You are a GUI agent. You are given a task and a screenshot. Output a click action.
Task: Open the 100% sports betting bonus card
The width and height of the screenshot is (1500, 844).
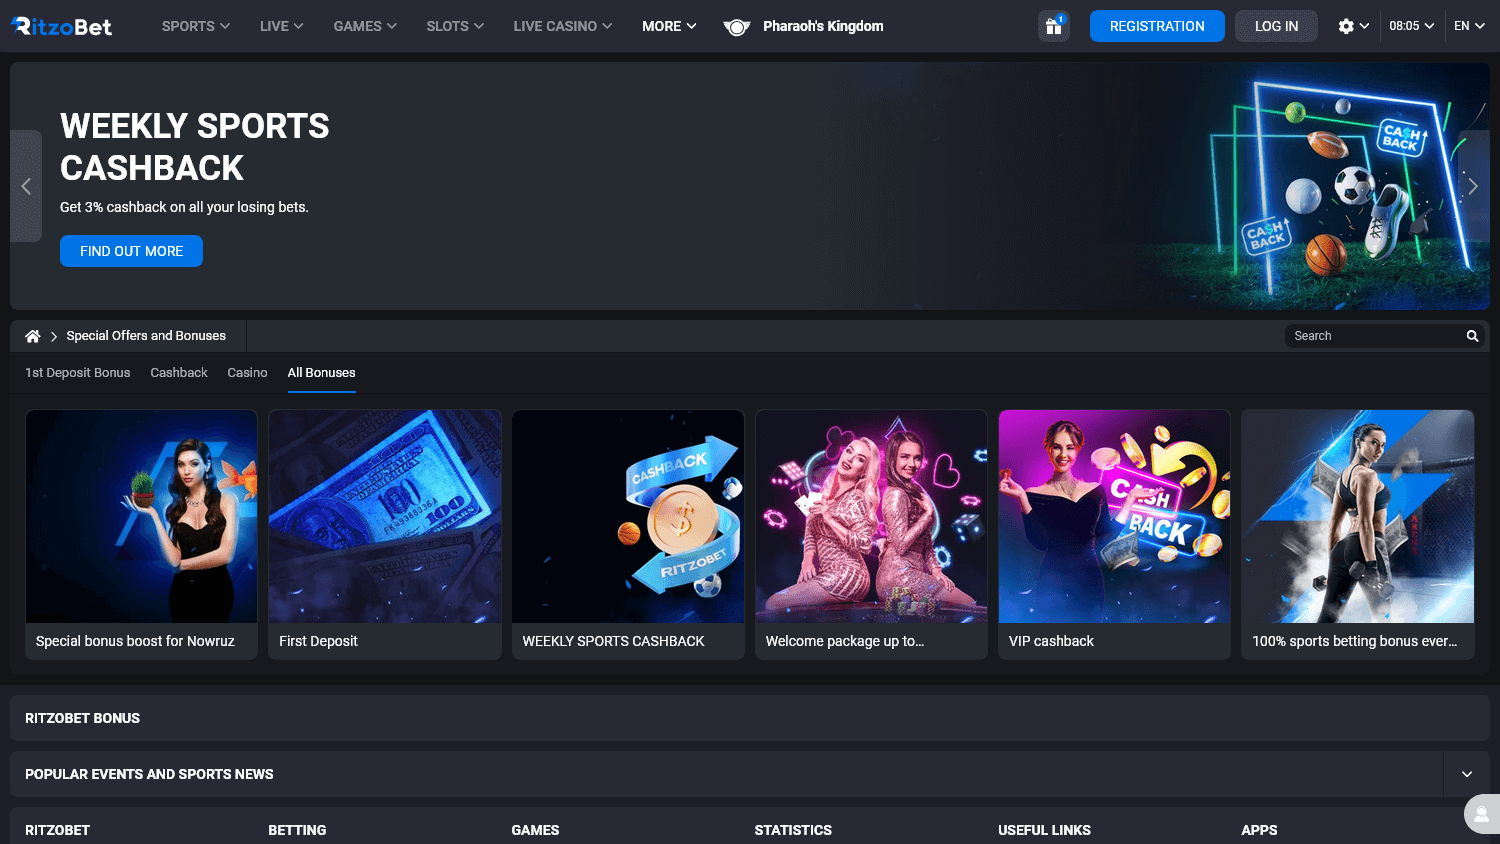click(1358, 535)
